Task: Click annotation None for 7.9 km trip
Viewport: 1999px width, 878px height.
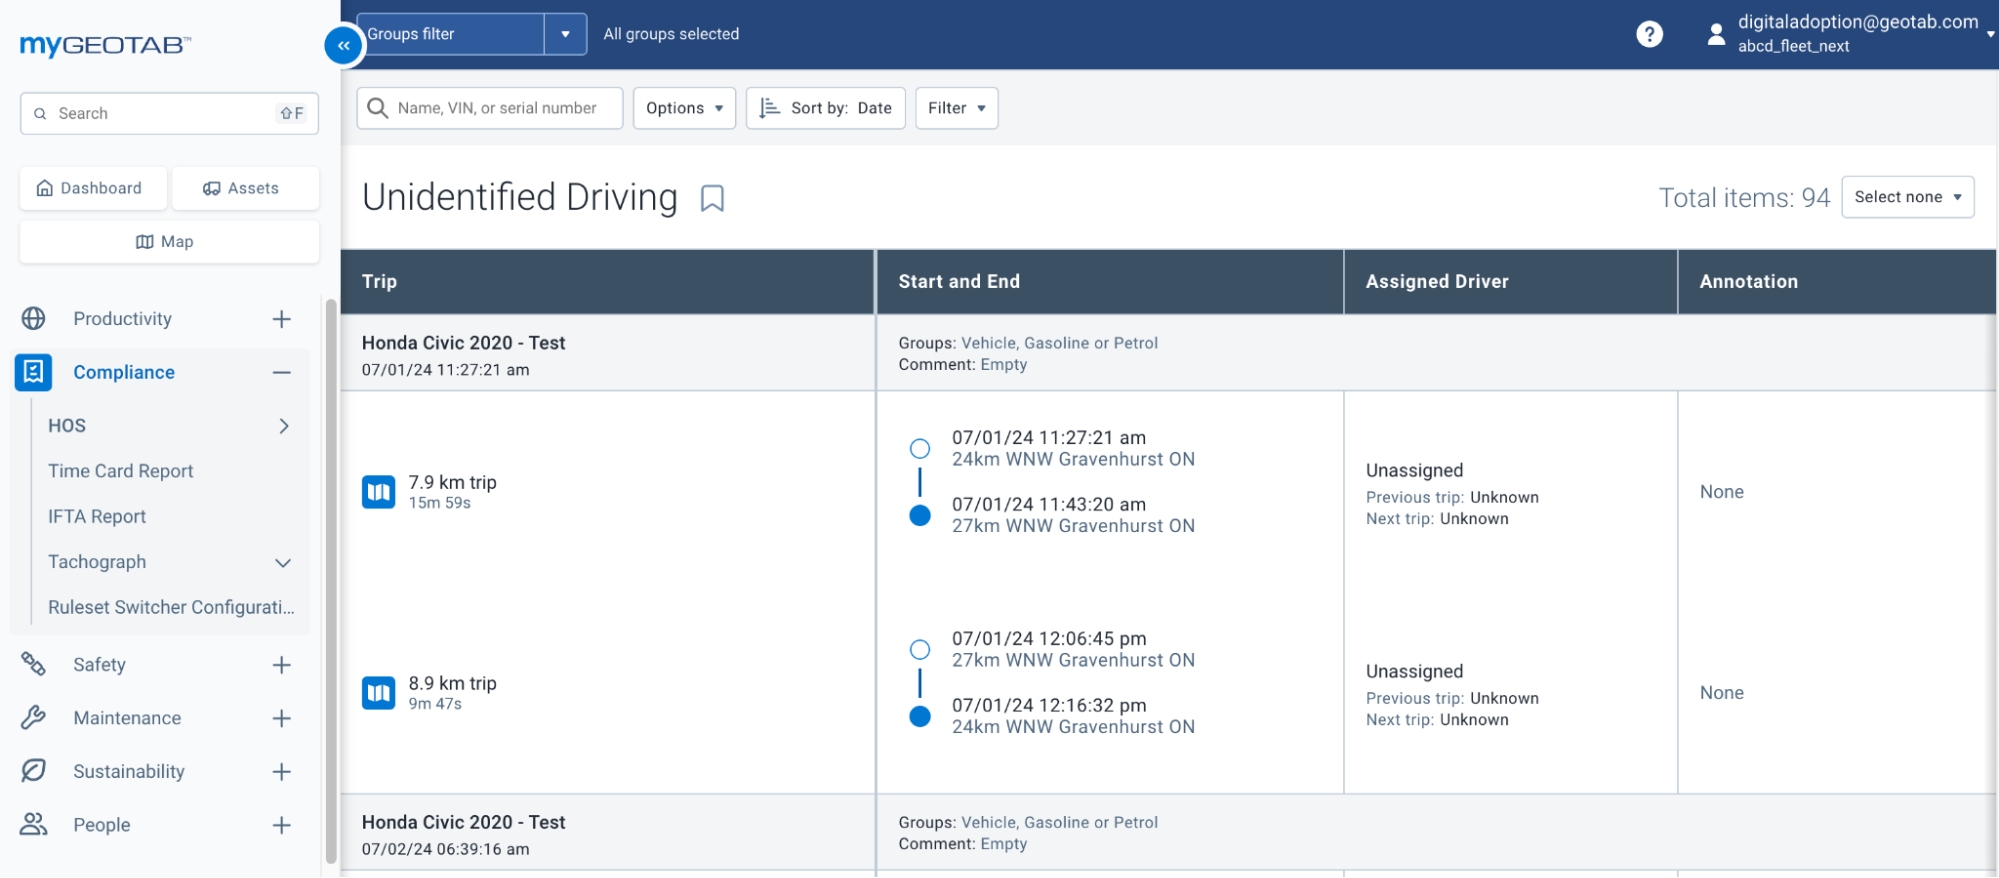Action: coord(1721,492)
